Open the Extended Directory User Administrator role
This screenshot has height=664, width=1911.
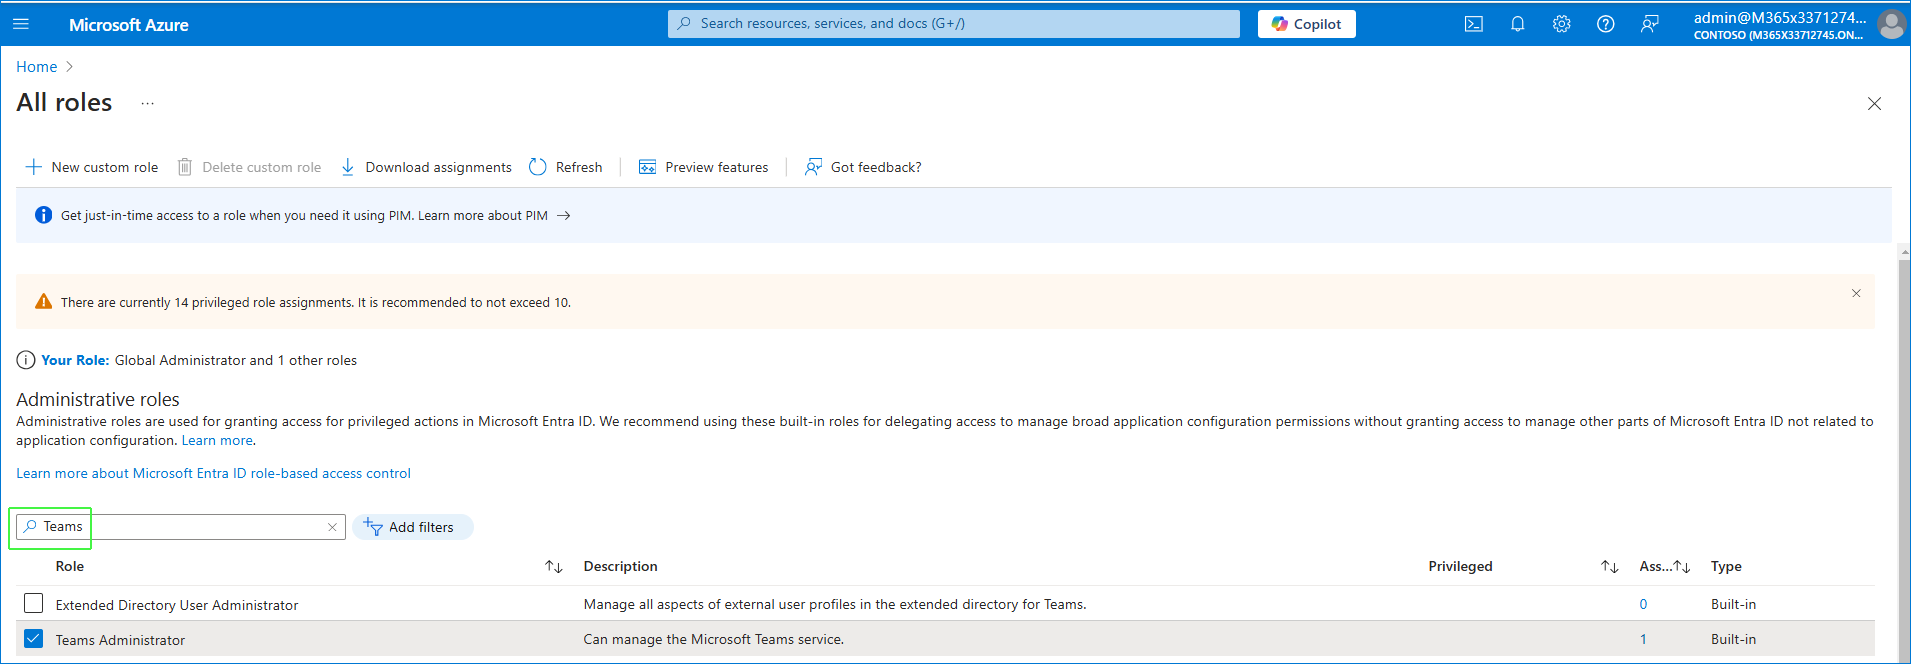[x=177, y=605]
